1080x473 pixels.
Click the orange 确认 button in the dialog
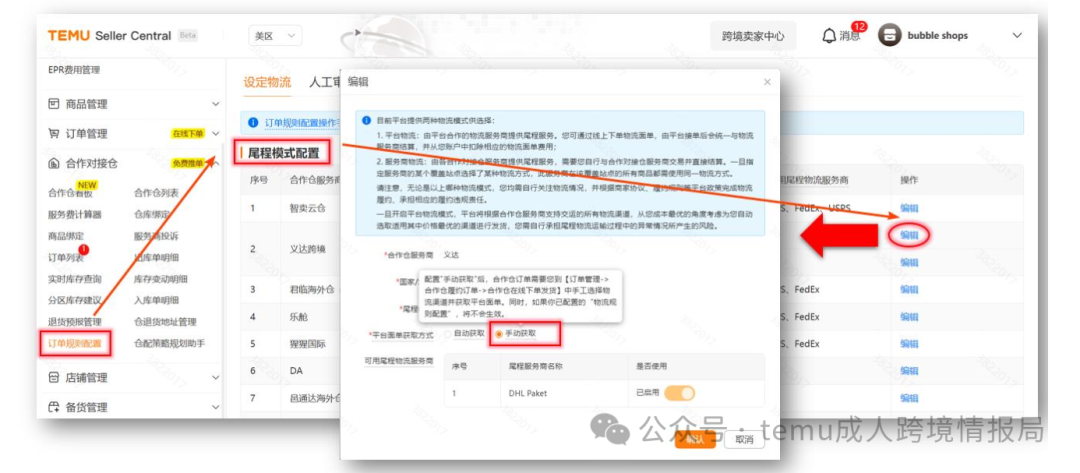695,439
